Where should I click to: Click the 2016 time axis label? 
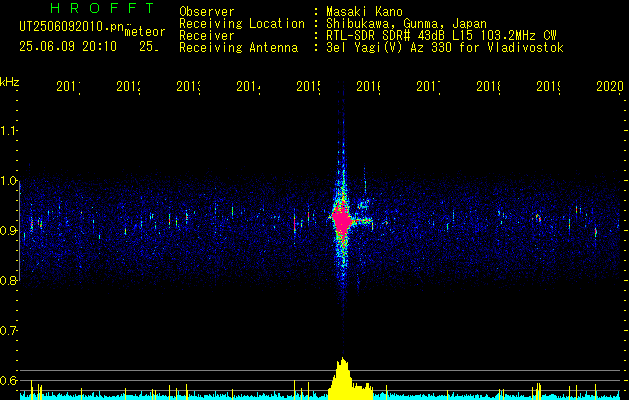click(x=369, y=86)
